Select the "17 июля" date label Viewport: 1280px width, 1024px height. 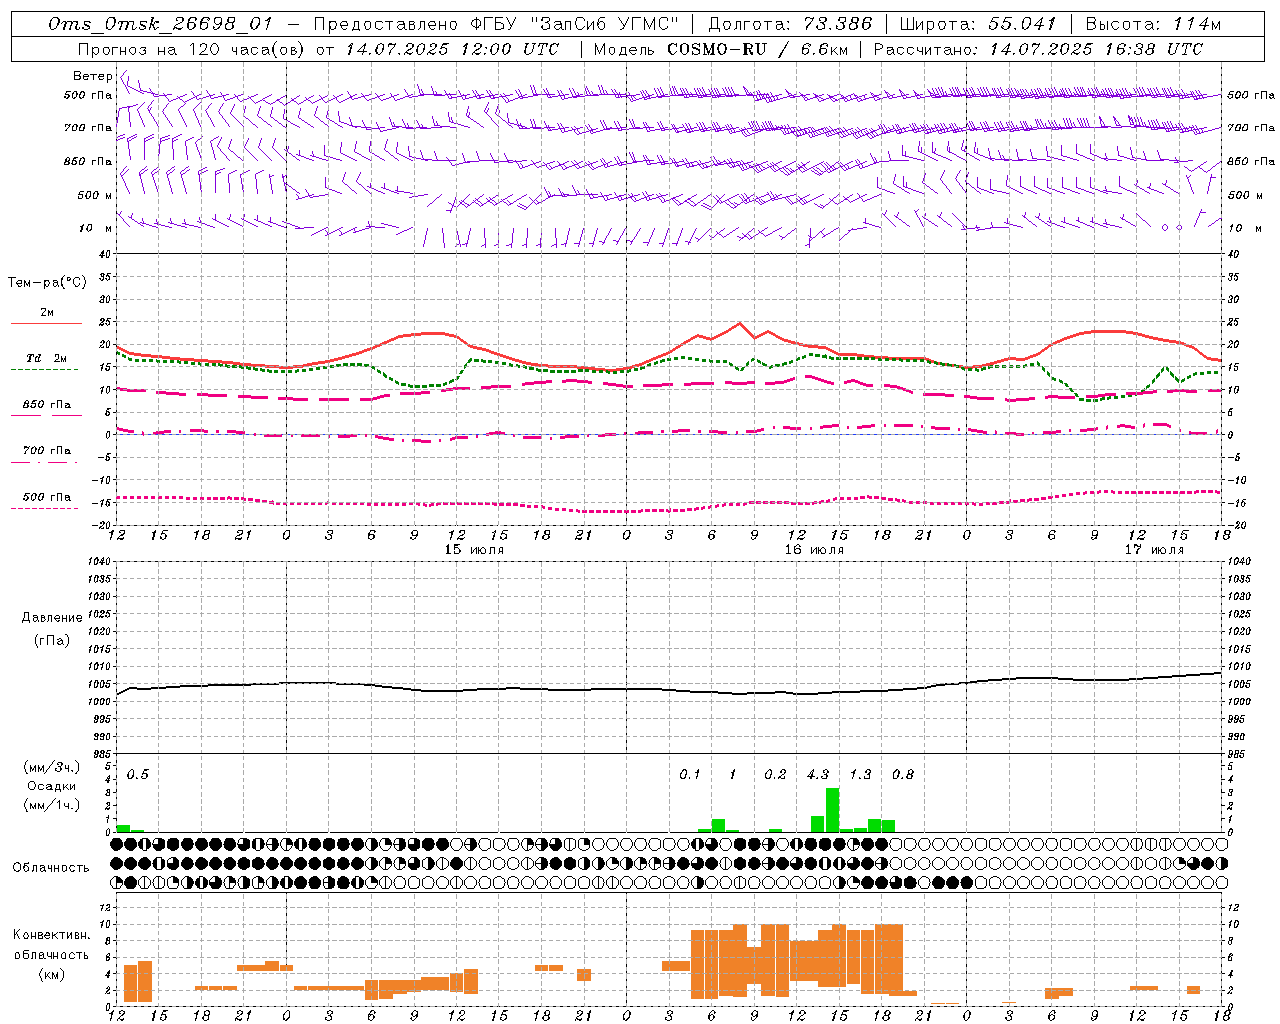[1154, 550]
